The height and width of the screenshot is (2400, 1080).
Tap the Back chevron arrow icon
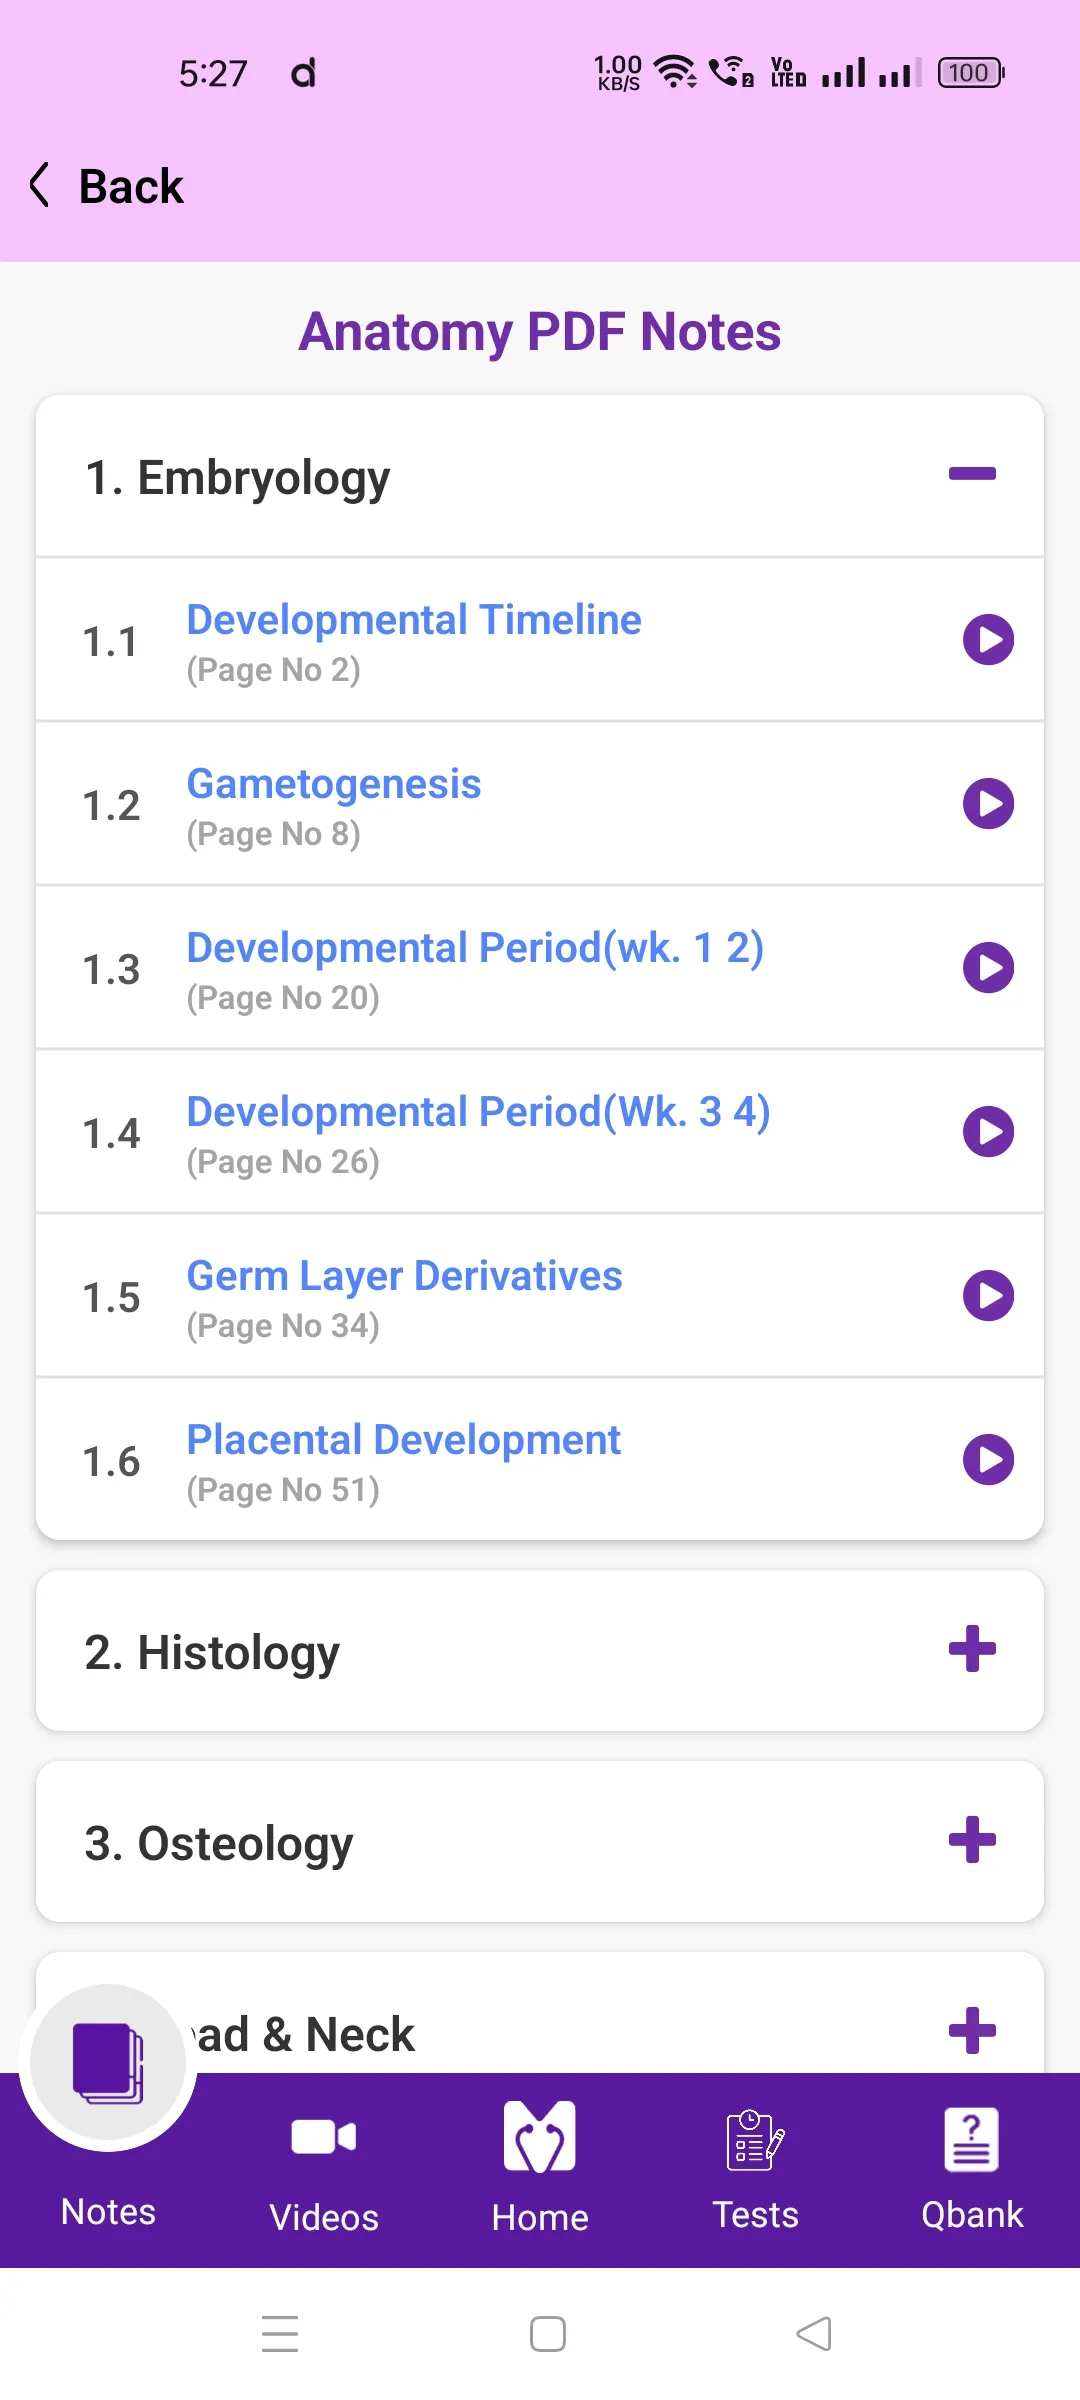[x=39, y=185]
